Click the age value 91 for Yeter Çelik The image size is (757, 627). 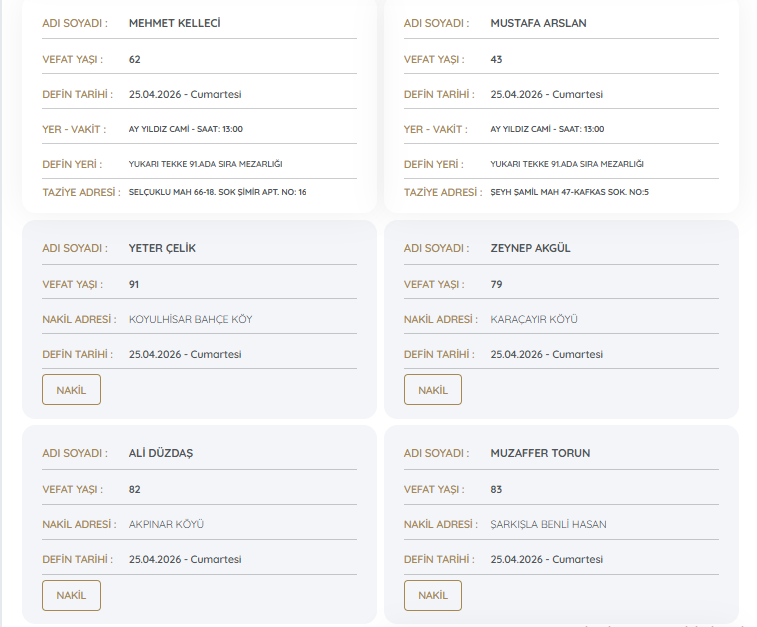134,284
